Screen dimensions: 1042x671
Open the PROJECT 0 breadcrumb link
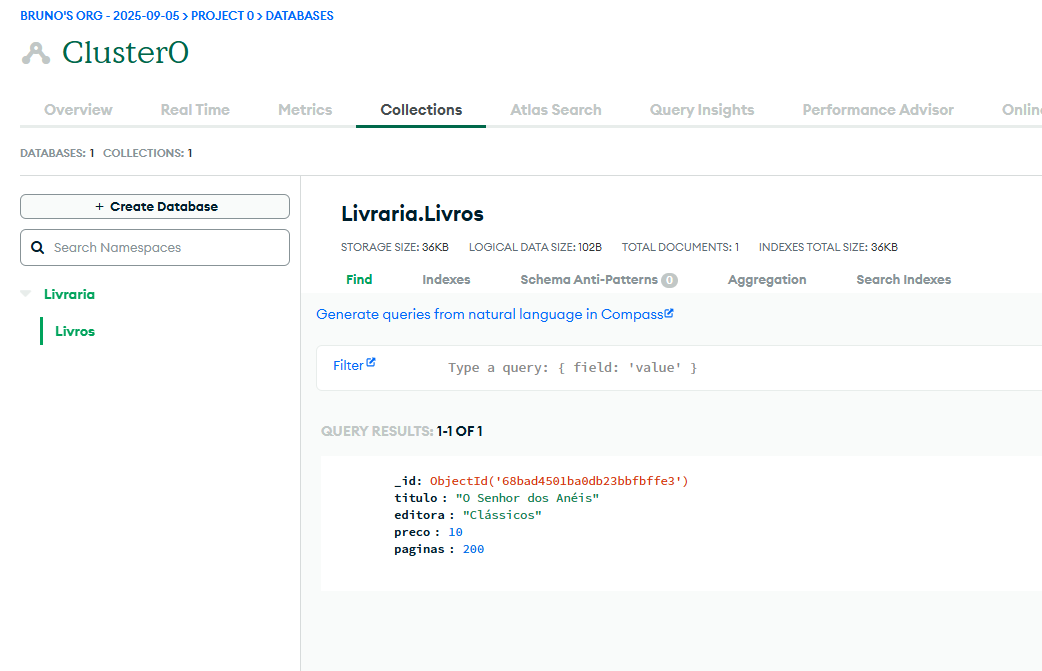pos(223,15)
